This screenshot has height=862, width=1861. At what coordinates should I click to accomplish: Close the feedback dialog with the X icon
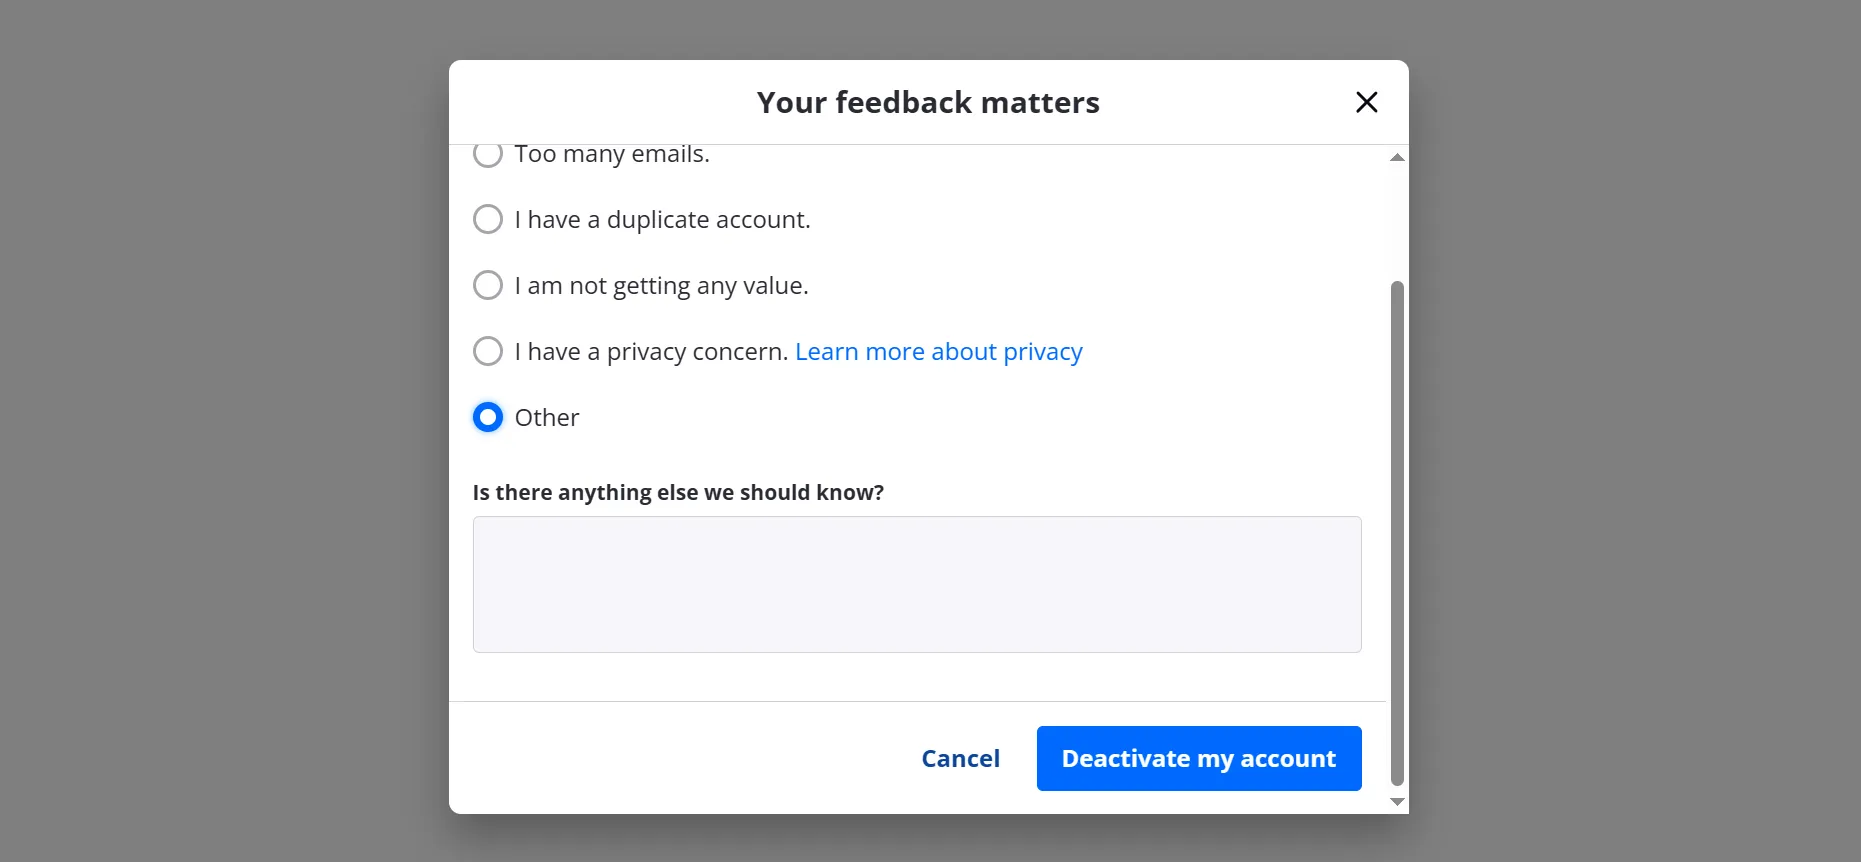coord(1366,102)
